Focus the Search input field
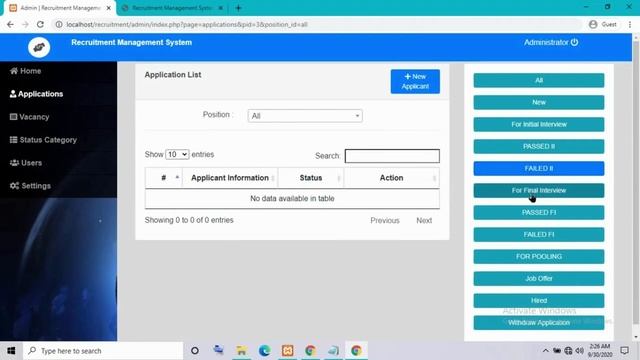 [392, 156]
